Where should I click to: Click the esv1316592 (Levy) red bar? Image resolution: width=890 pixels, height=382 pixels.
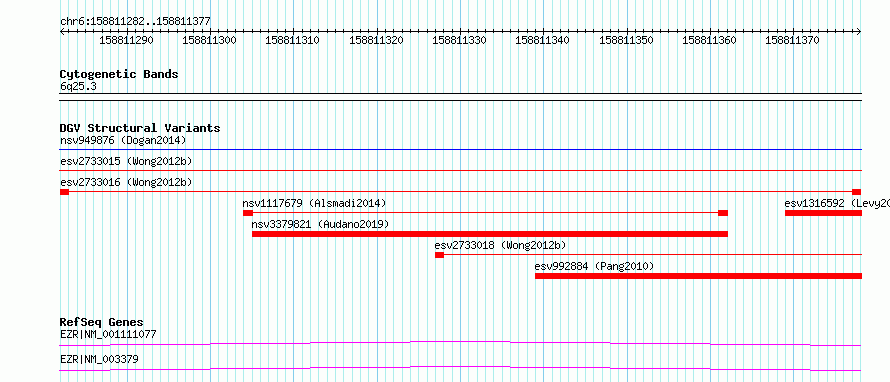tap(824, 213)
